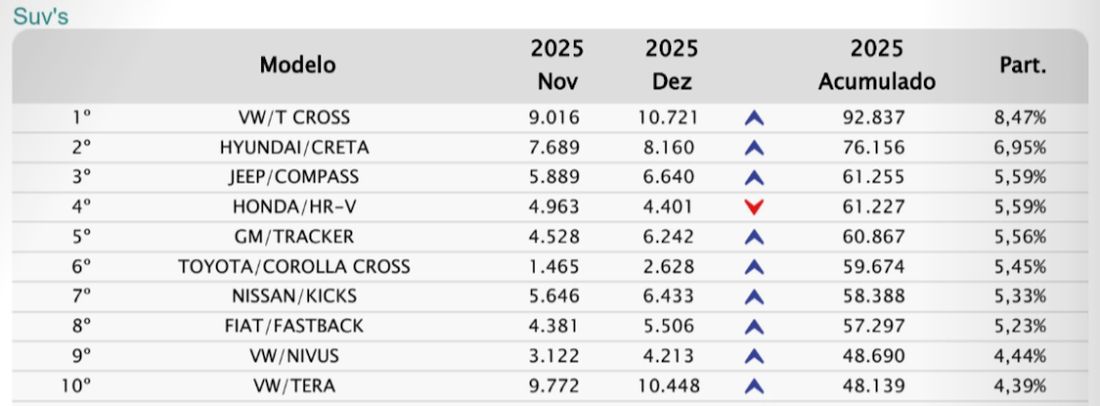Click the 4,39% share of VW/TERA

tap(1020, 386)
